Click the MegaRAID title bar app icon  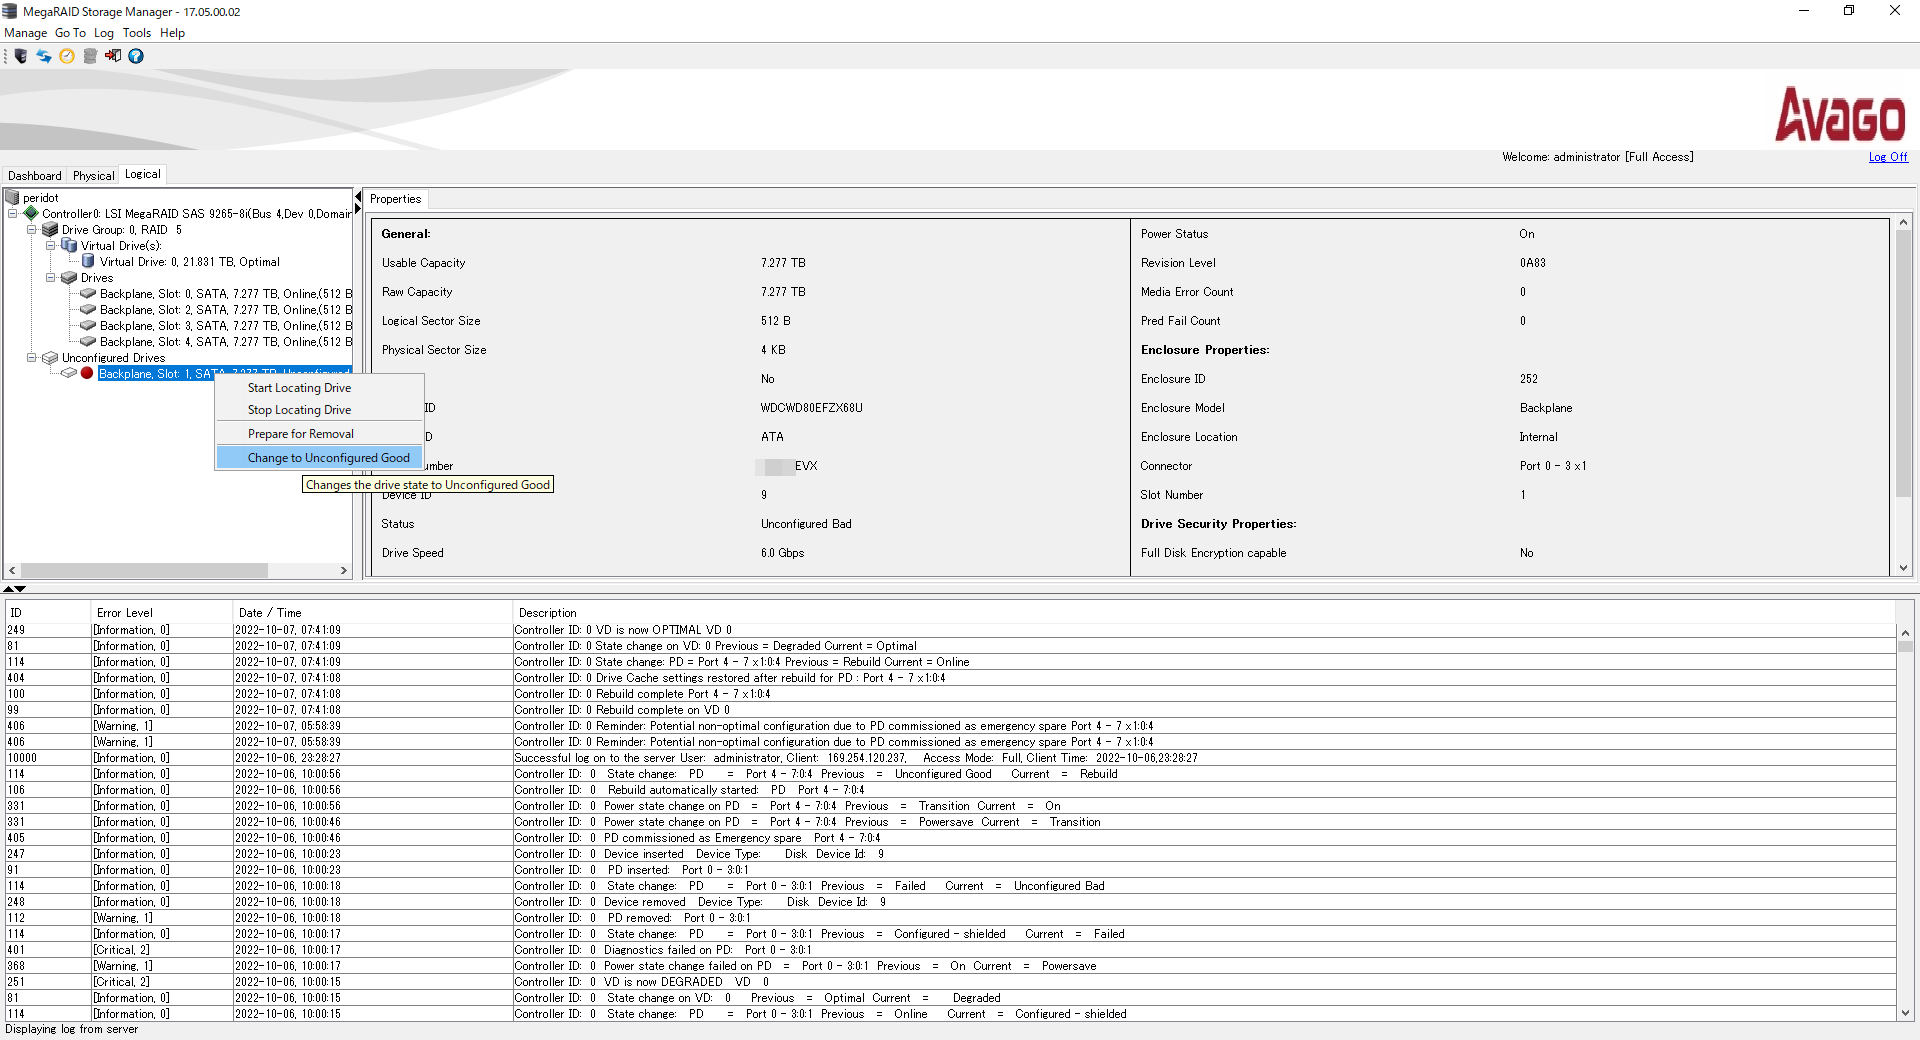coord(10,11)
